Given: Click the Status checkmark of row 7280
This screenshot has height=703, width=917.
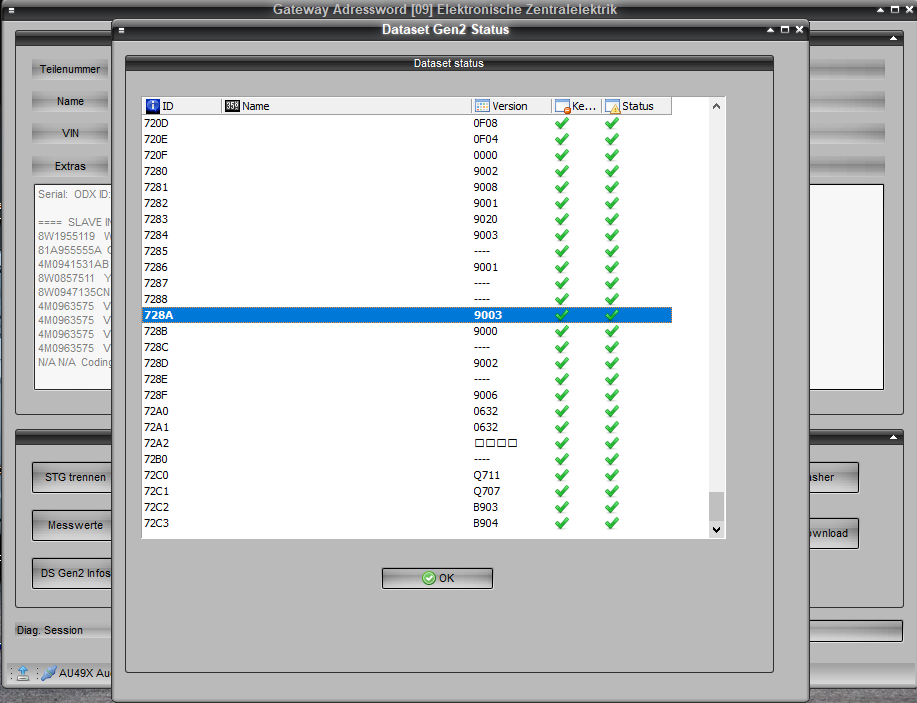Looking at the screenshot, I should (x=612, y=171).
